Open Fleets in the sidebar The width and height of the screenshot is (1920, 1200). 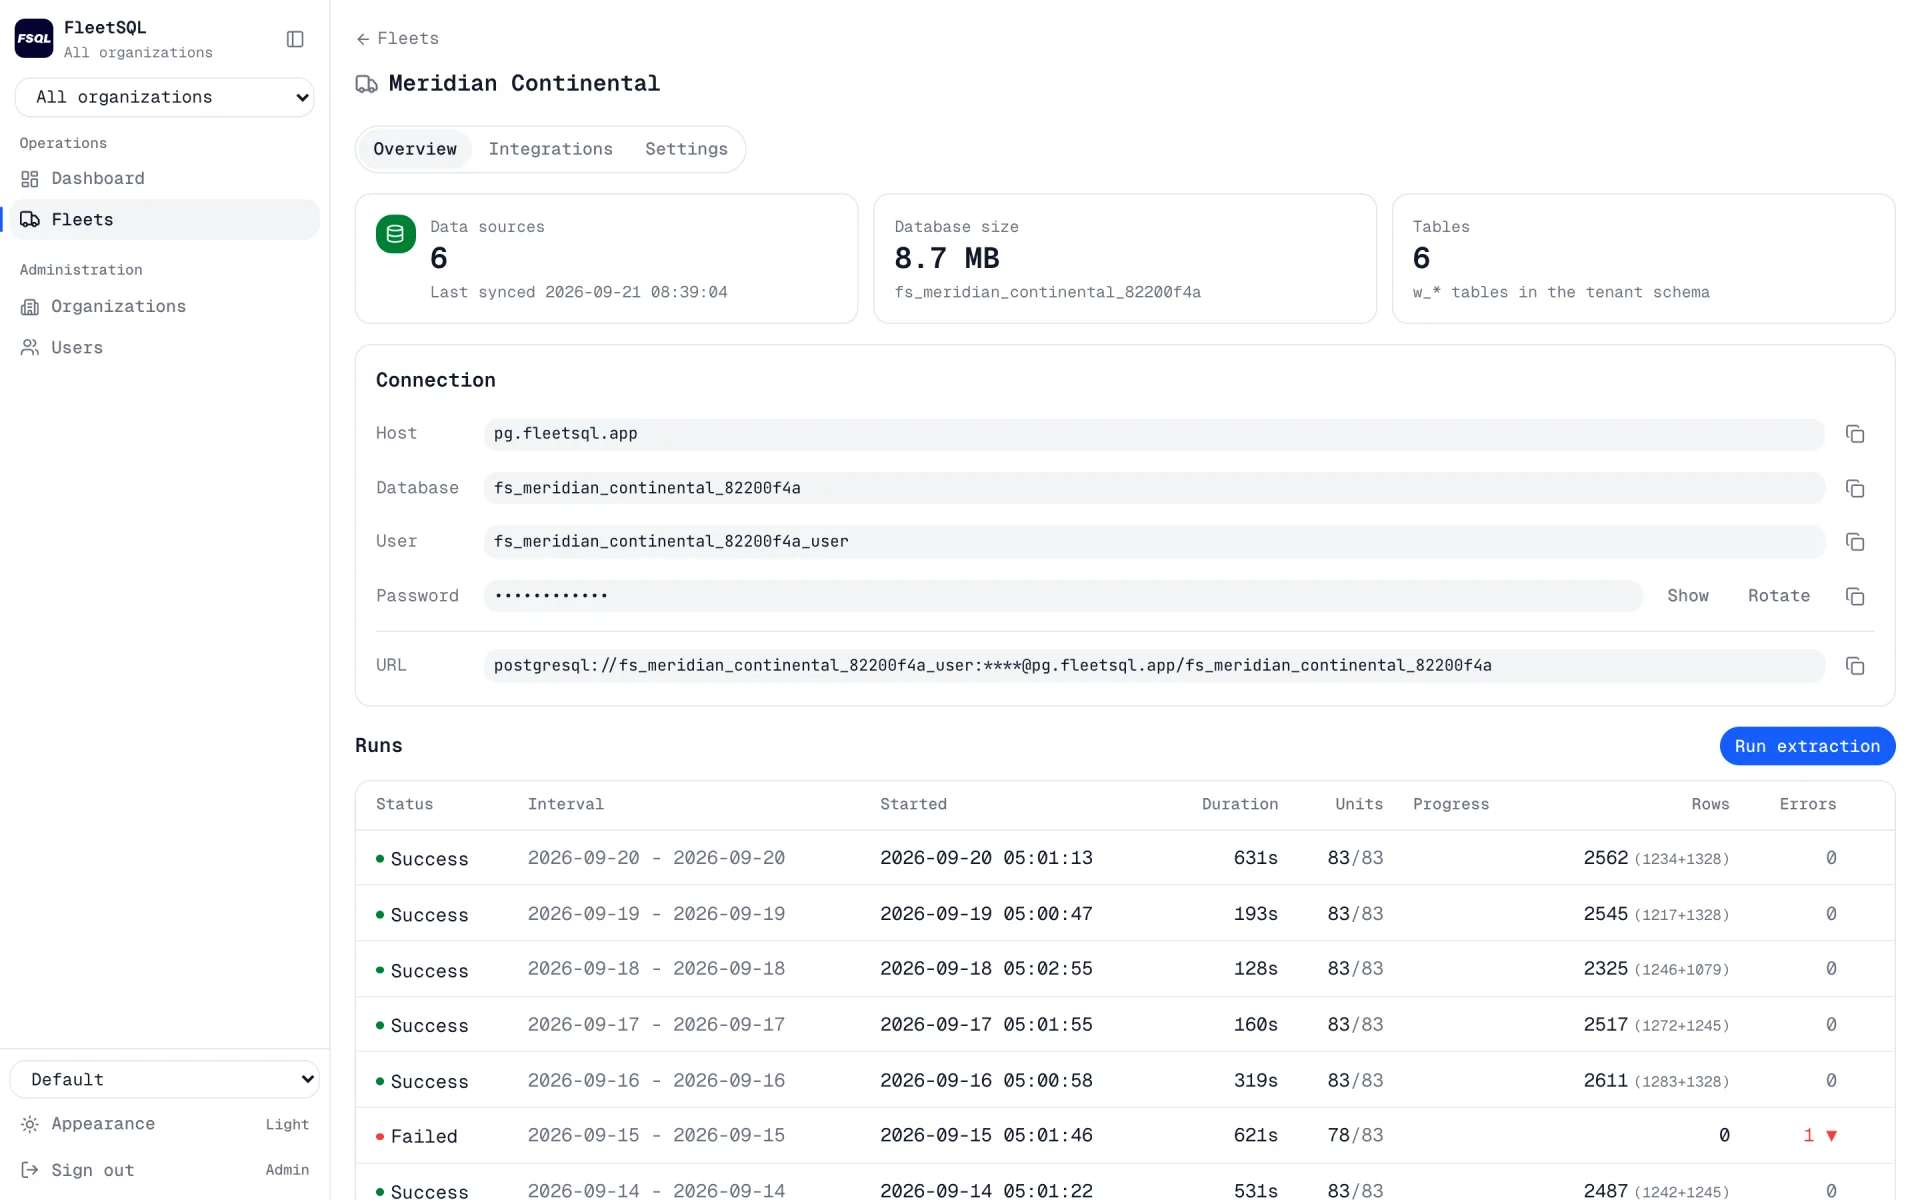point(165,220)
